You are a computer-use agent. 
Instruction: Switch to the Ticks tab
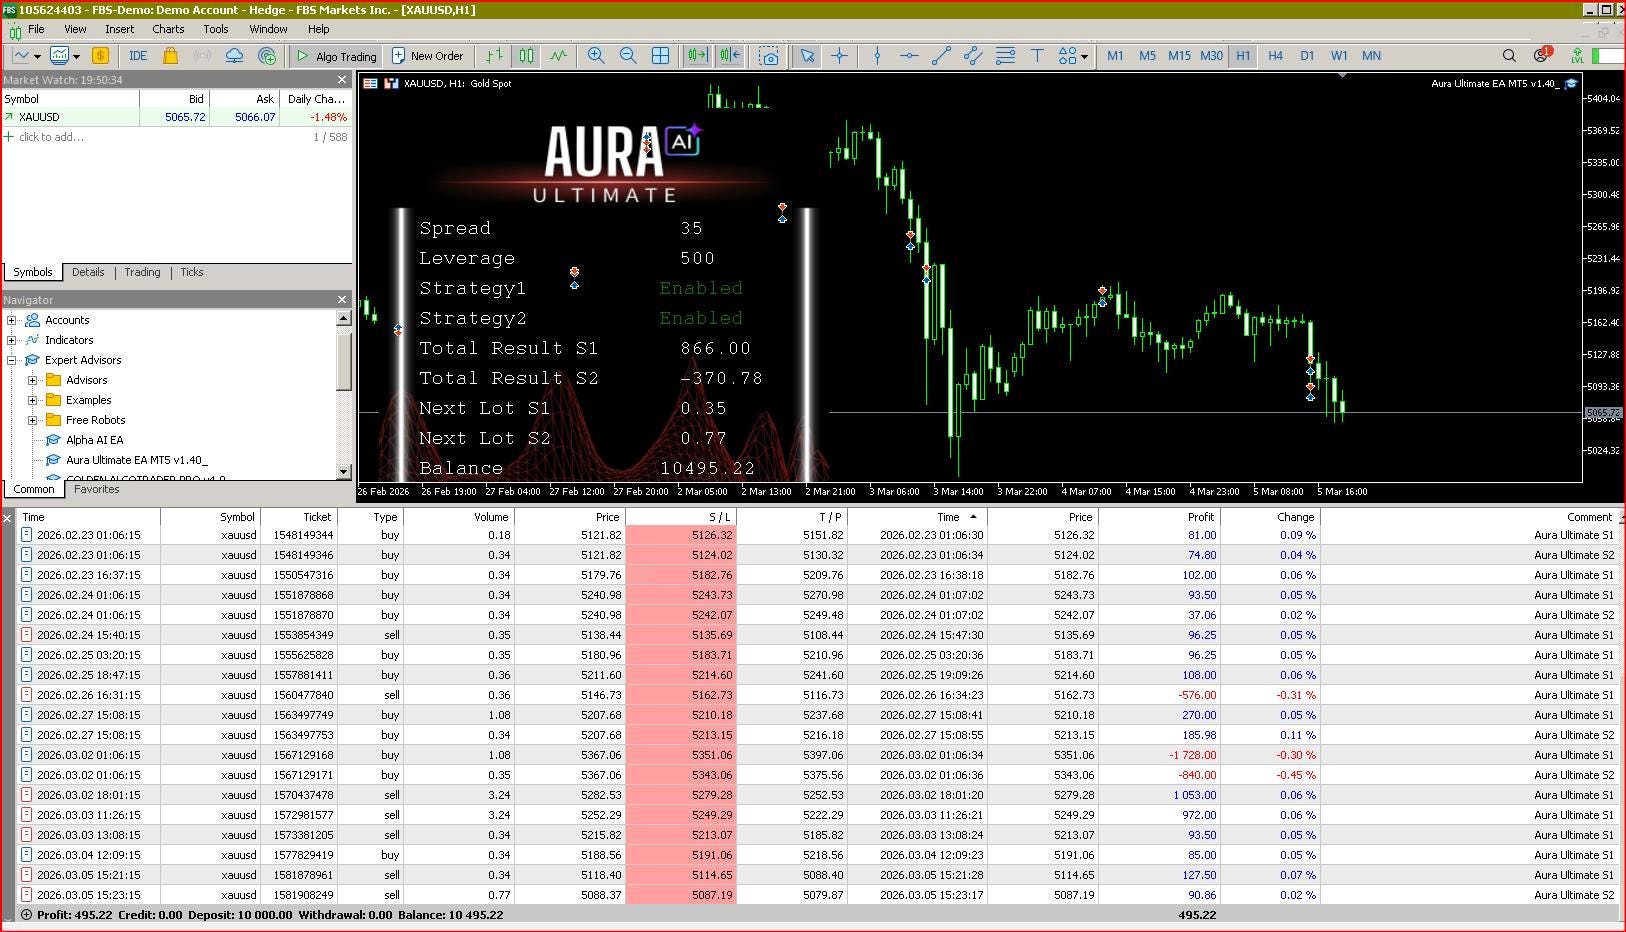pos(191,272)
